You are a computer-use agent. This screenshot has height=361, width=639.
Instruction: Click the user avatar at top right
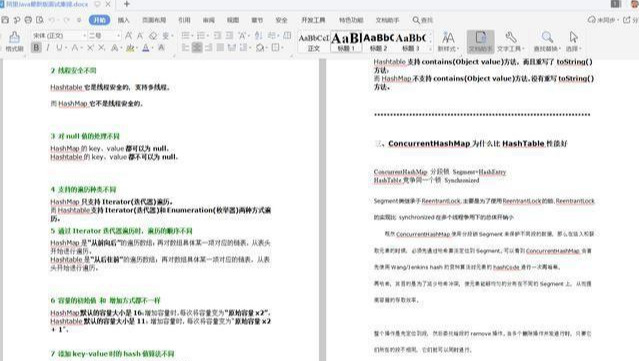[635, 4]
